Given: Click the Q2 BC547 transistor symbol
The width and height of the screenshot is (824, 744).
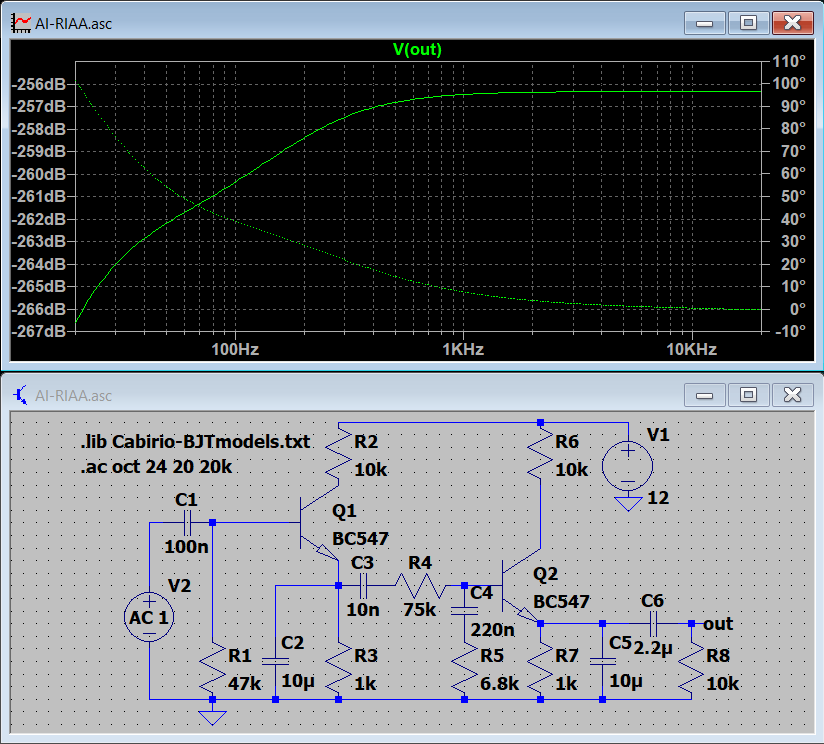Looking at the screenshot, I should (x=521, y=586).
